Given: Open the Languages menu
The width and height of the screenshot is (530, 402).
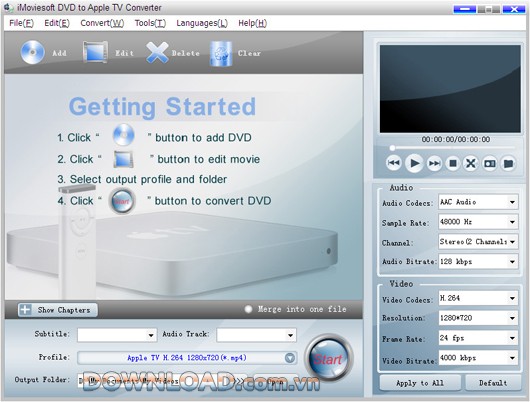Looking at the screenshot, I should click(x=202, y=23).
